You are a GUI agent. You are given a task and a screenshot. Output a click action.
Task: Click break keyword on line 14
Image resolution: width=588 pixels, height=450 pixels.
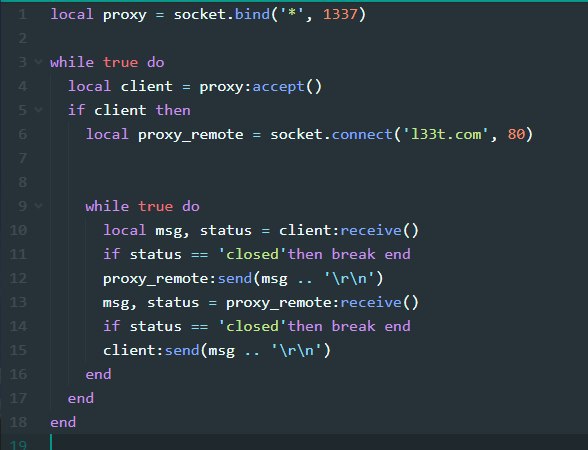[x=353, y=326]
